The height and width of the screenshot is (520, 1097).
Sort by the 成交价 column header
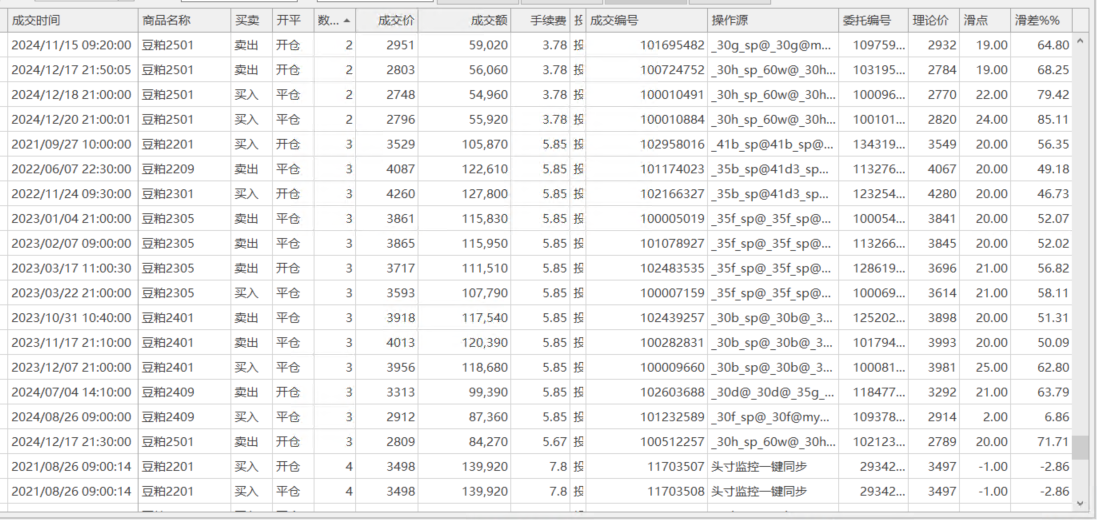387,21
